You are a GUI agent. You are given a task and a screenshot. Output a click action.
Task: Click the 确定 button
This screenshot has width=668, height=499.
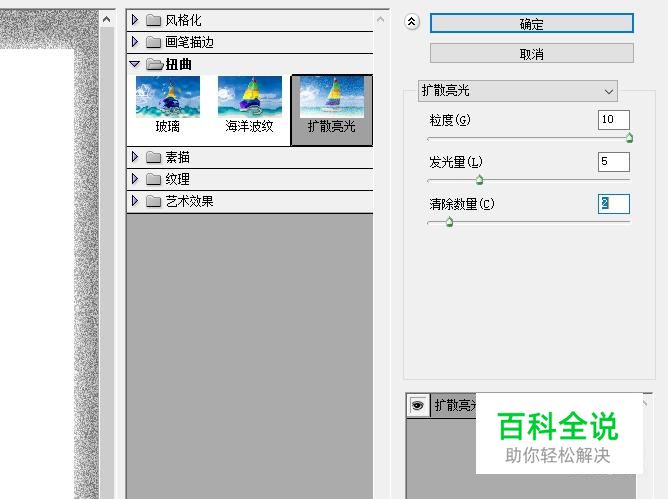coord(532,23)
